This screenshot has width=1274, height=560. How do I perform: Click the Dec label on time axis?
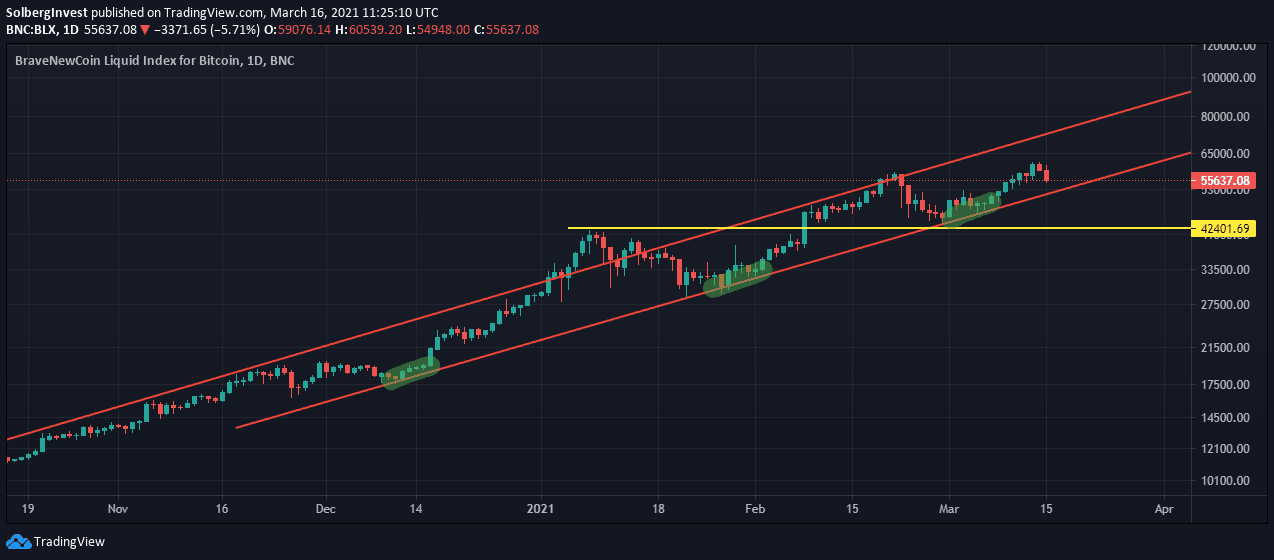pyautogui.click(x=326, y=509)
